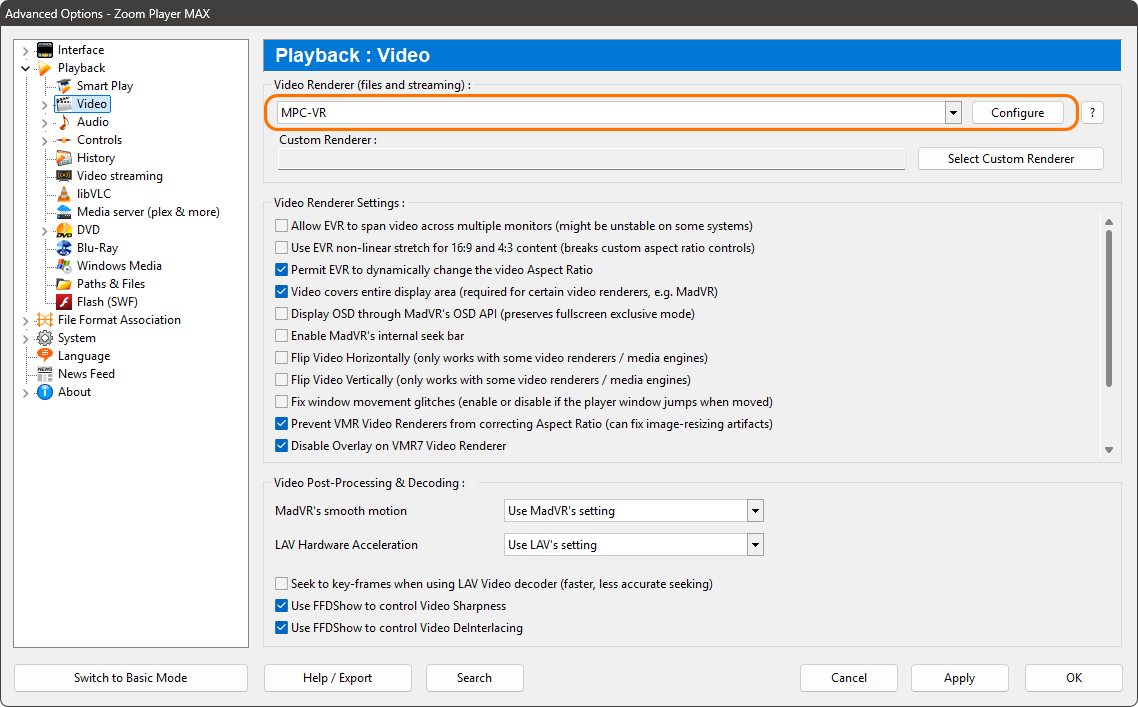This screenshot has height=707, width=1138.
Task: Click Configure renderer button
Action: (1018, 113)
